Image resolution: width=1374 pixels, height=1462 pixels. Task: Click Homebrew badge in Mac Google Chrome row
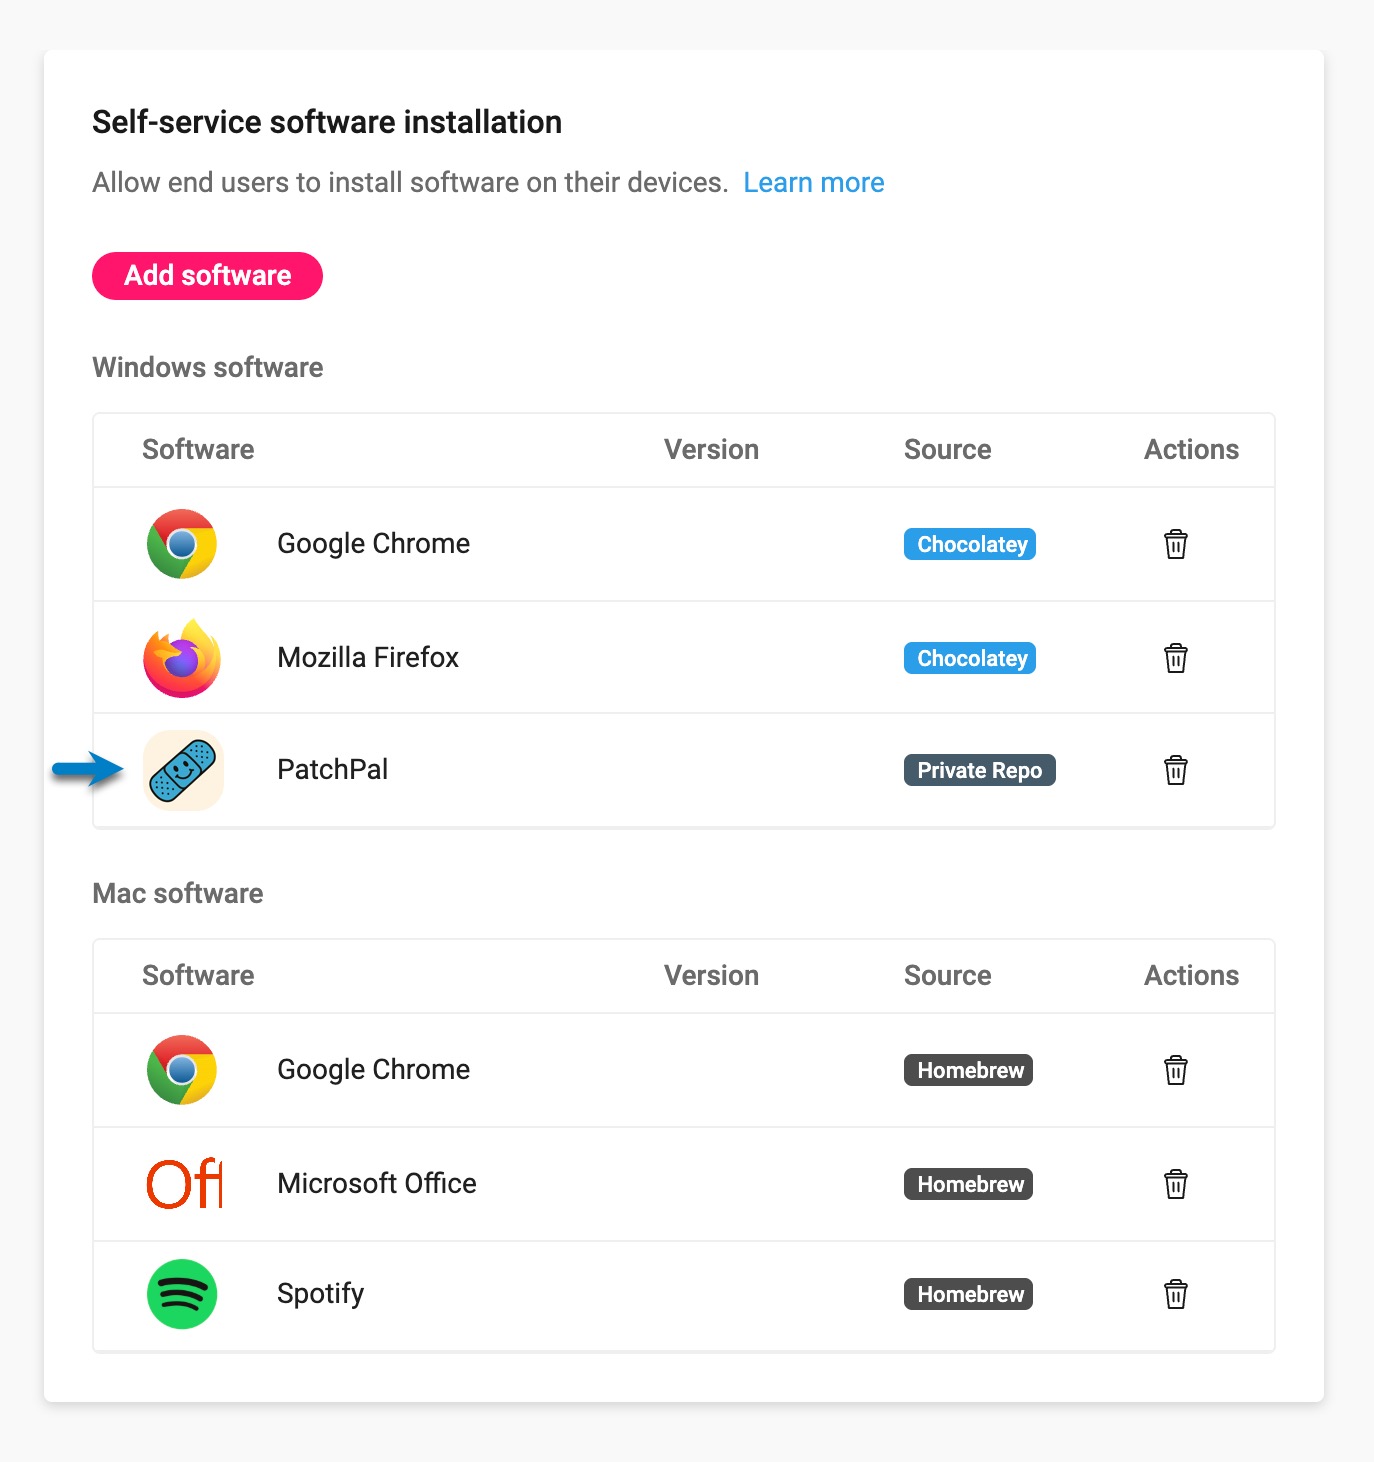968,1070
